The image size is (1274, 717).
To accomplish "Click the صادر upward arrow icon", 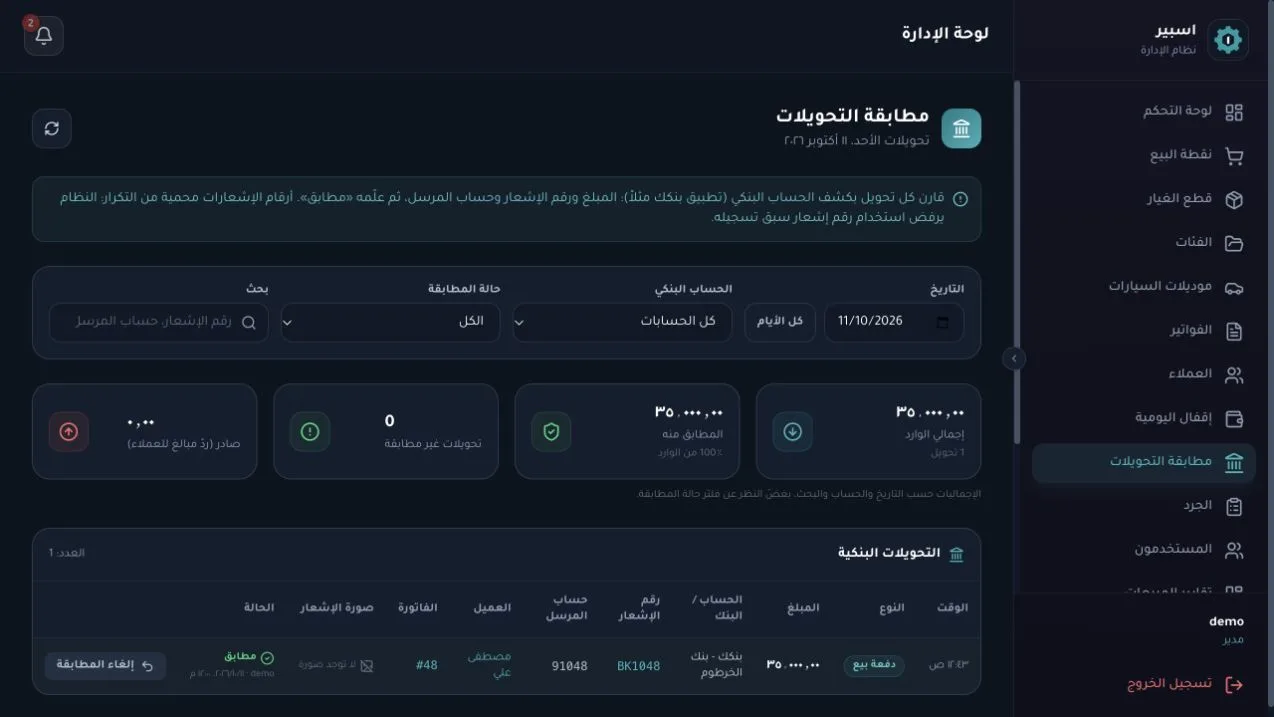I will (x=69, y=432).
